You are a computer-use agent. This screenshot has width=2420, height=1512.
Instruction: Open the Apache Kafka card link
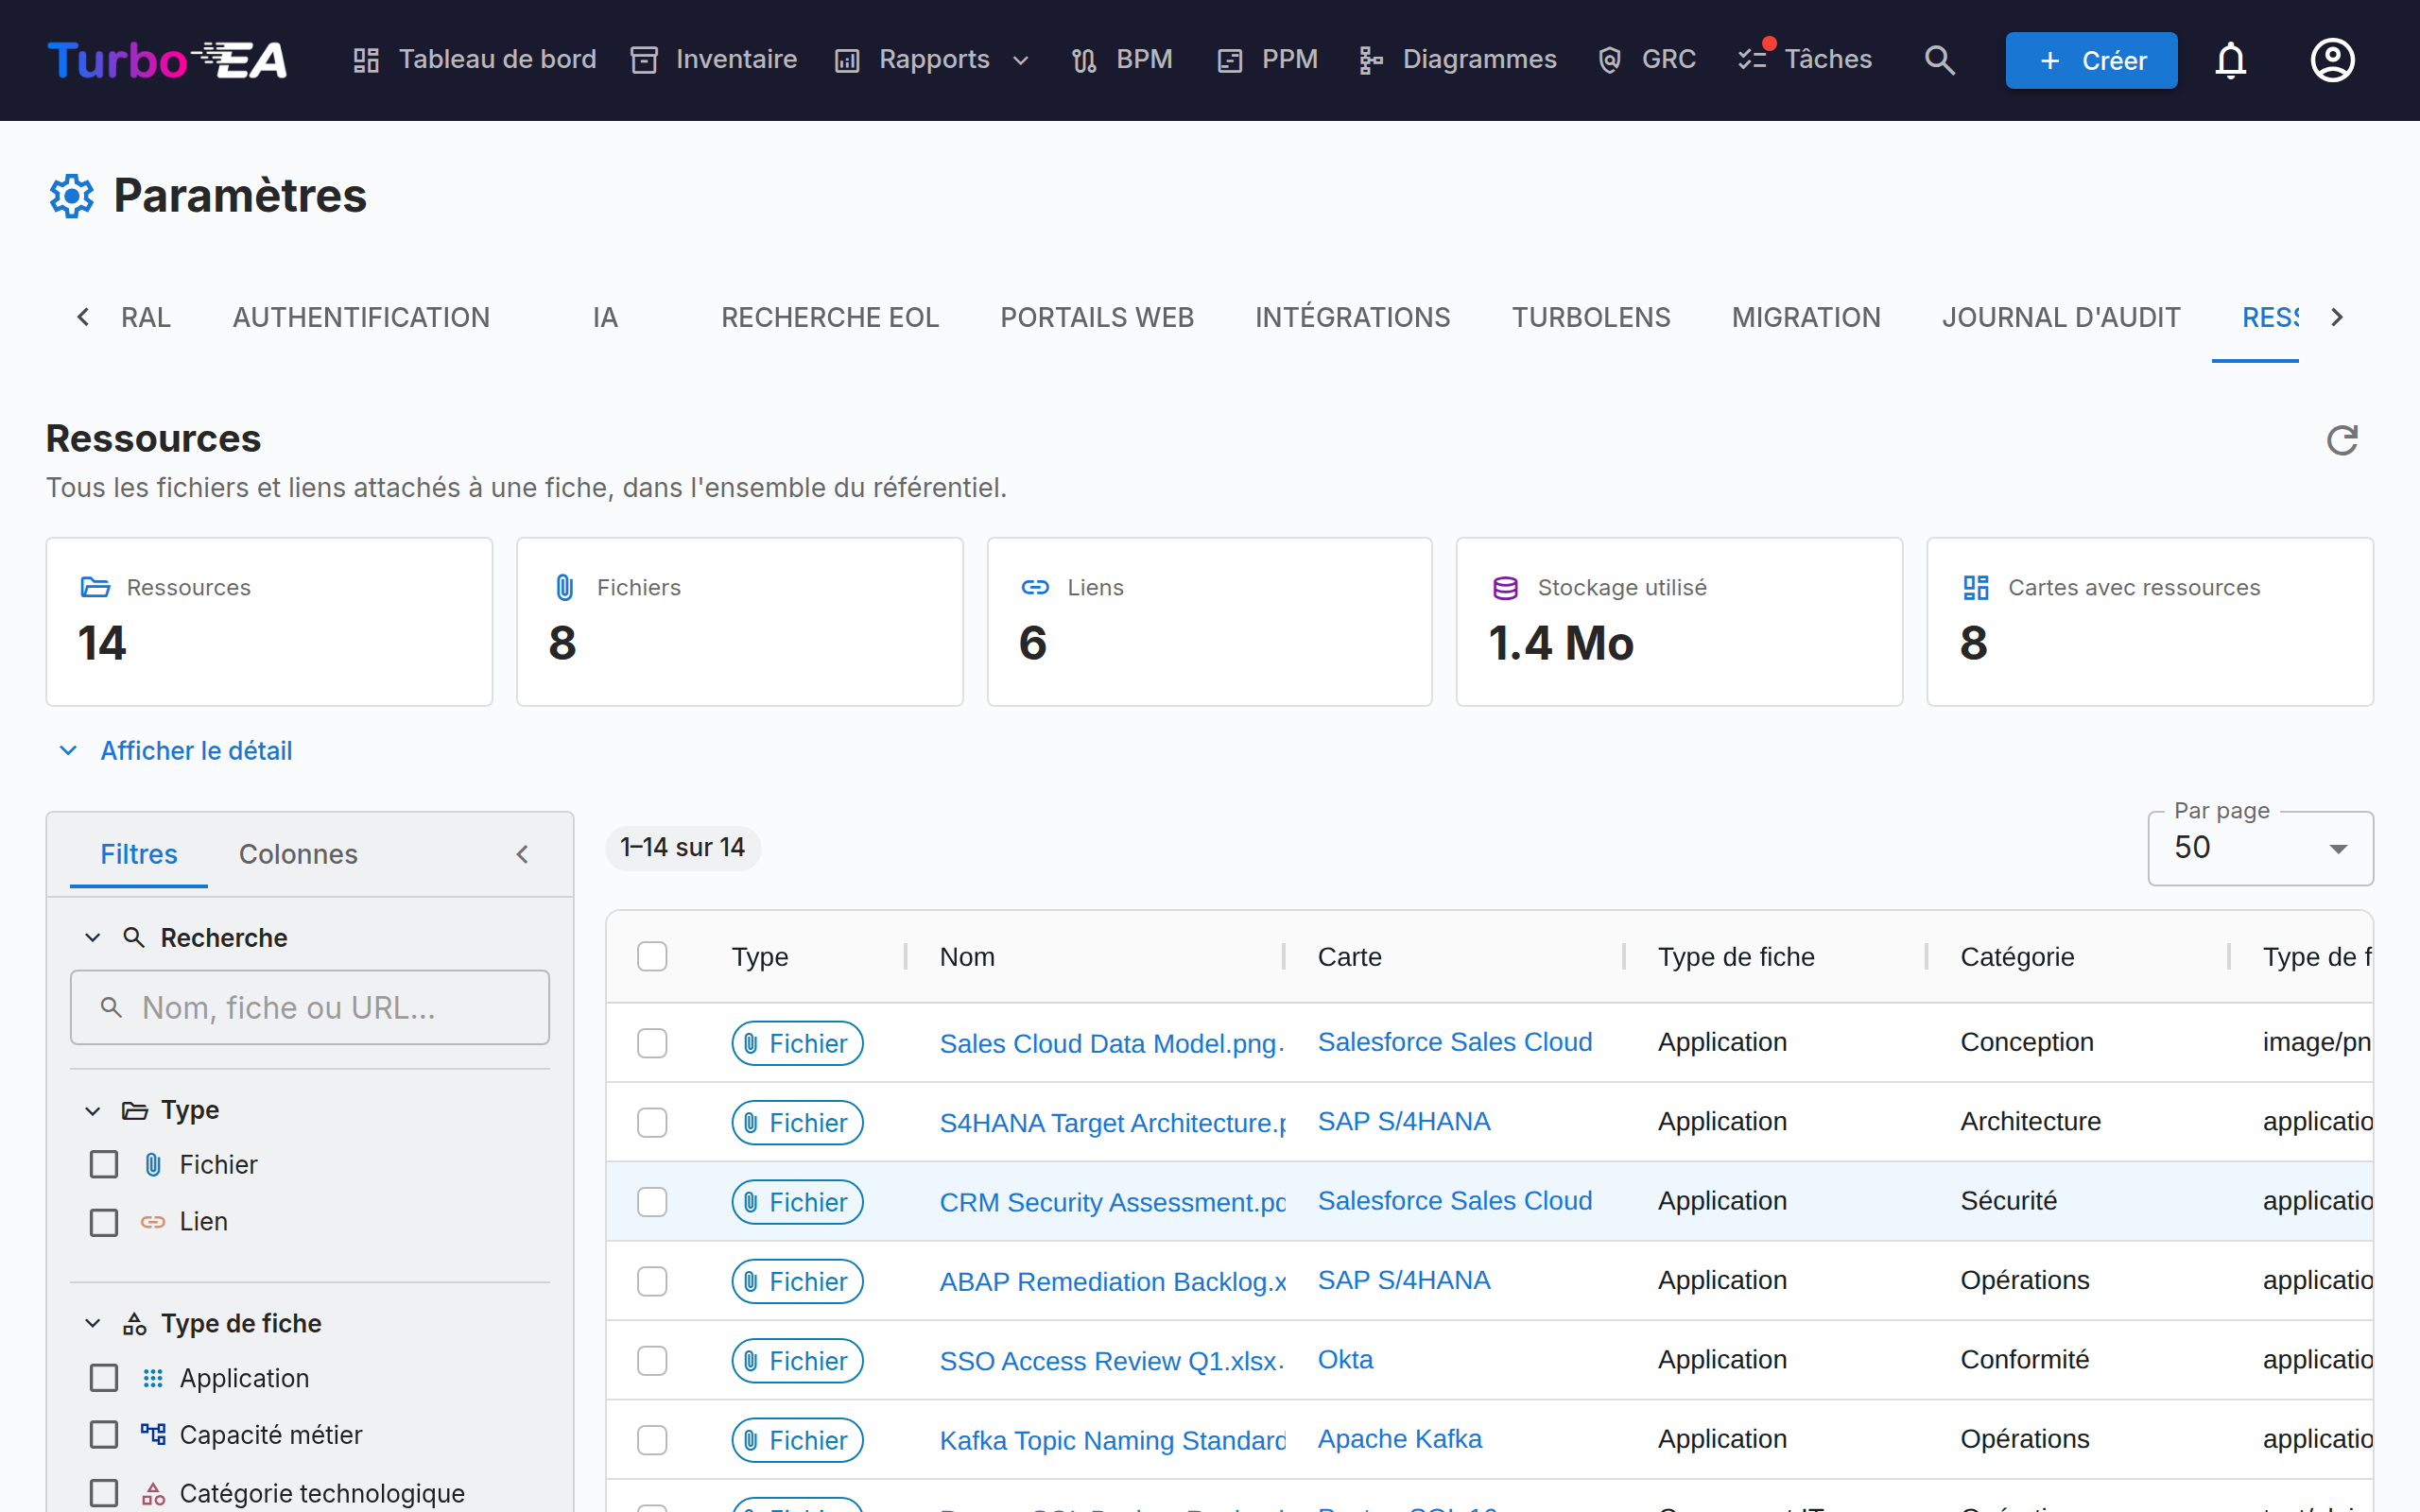pos(1399,1439)
